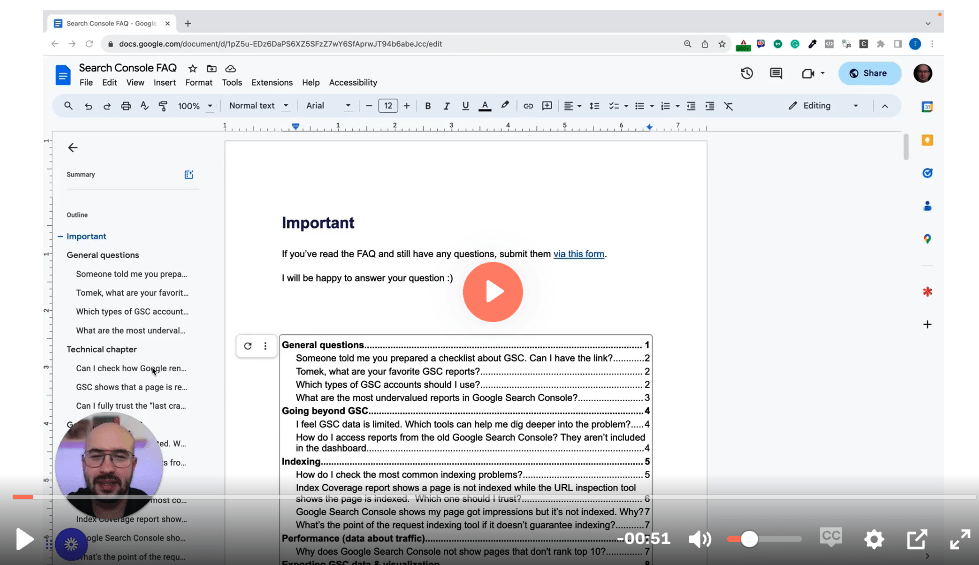
Task: Open table of contents more options
Action: pyautogui.click(x=265, y=346)
